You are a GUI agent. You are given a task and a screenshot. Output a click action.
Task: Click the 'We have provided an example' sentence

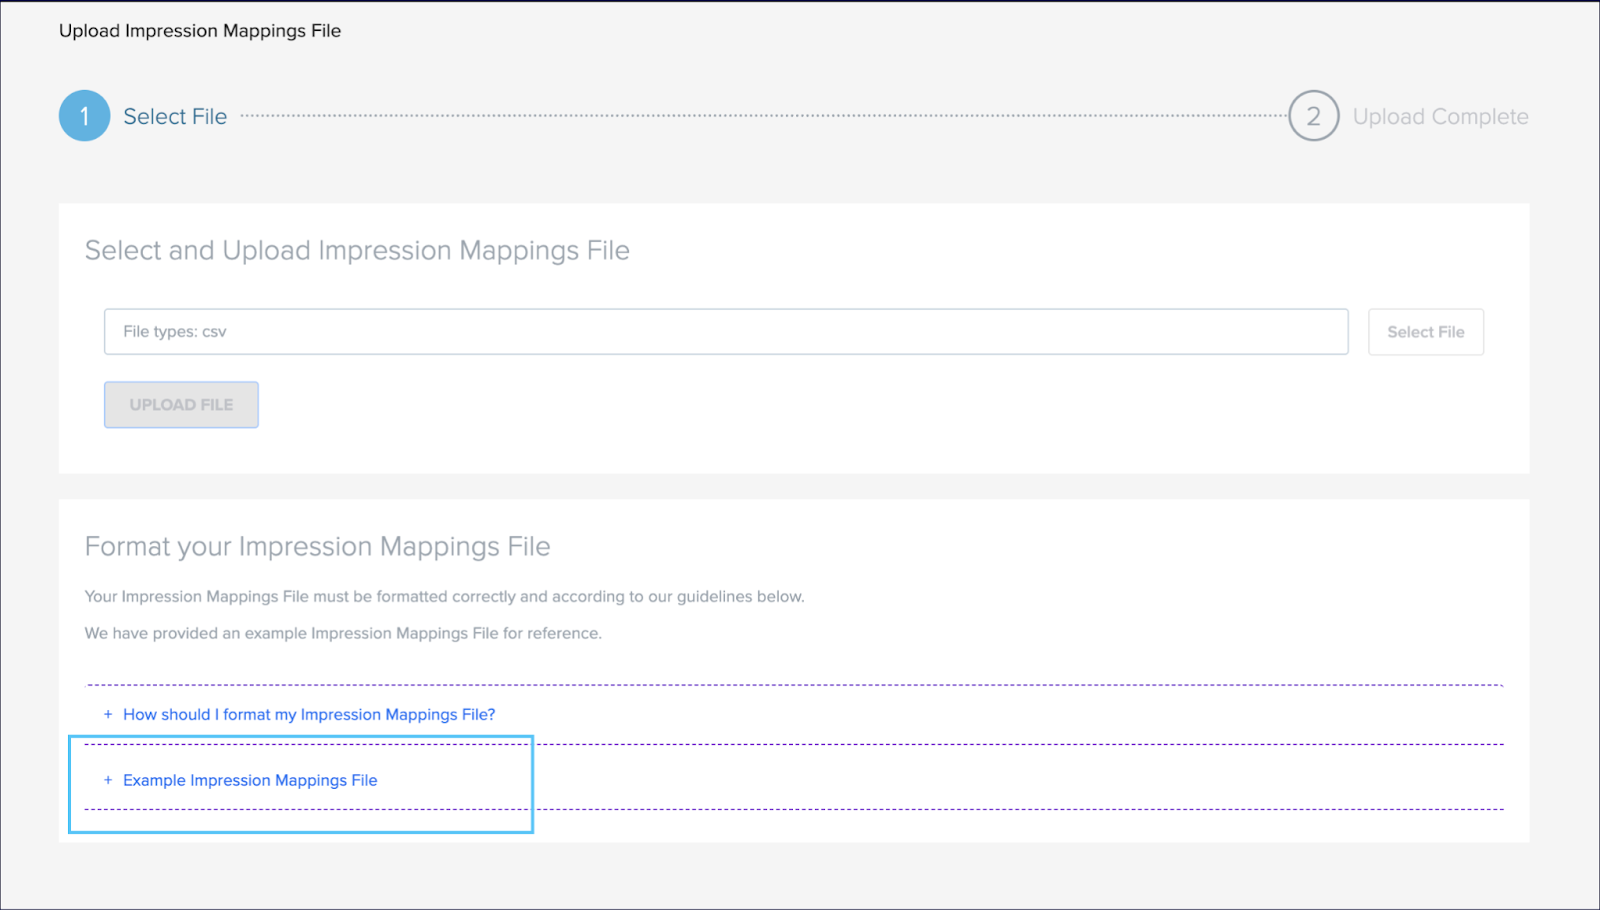(x=343, y=634)
